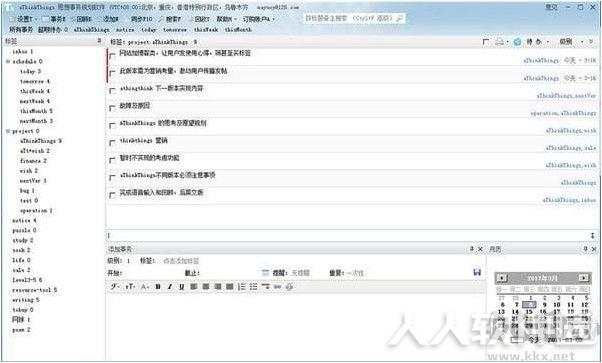
Task: Check the aThinkThings 营销 task checkbox
Action: coord(112,143)
